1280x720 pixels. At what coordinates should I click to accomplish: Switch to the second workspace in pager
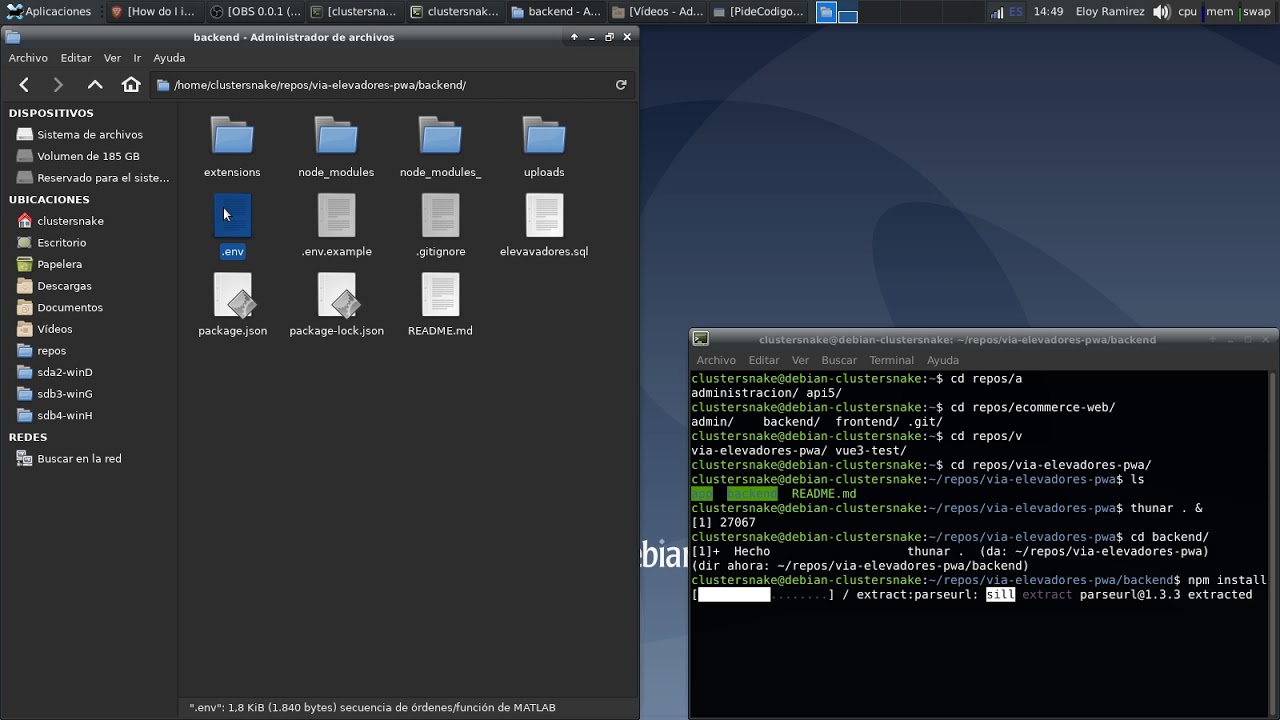[847, 13]
